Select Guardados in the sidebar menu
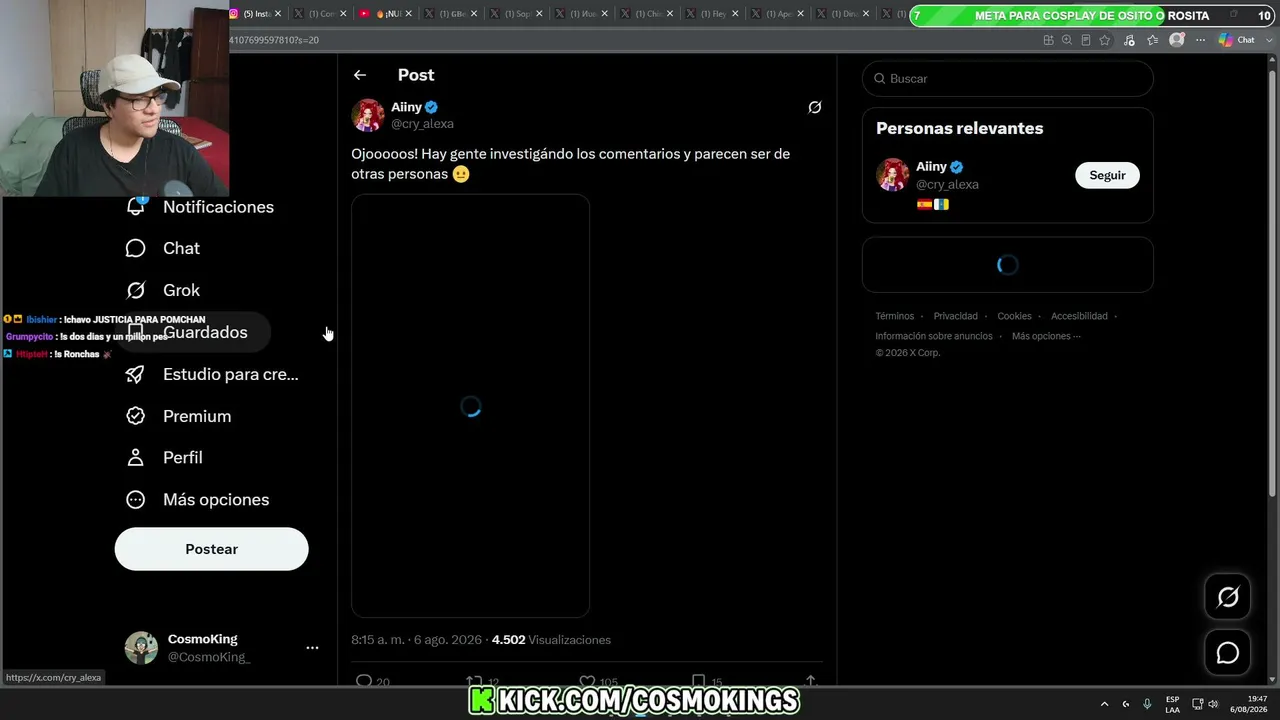The image size is (1280, 720). [193, 332]
